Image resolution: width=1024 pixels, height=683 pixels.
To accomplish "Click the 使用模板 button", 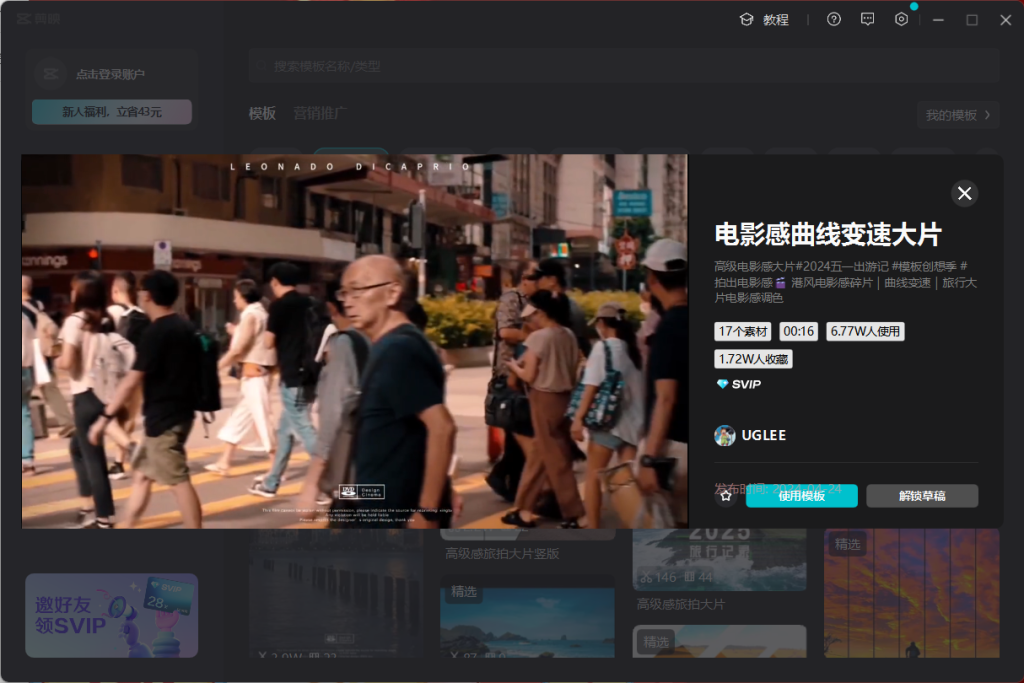I will click(801, 495).
